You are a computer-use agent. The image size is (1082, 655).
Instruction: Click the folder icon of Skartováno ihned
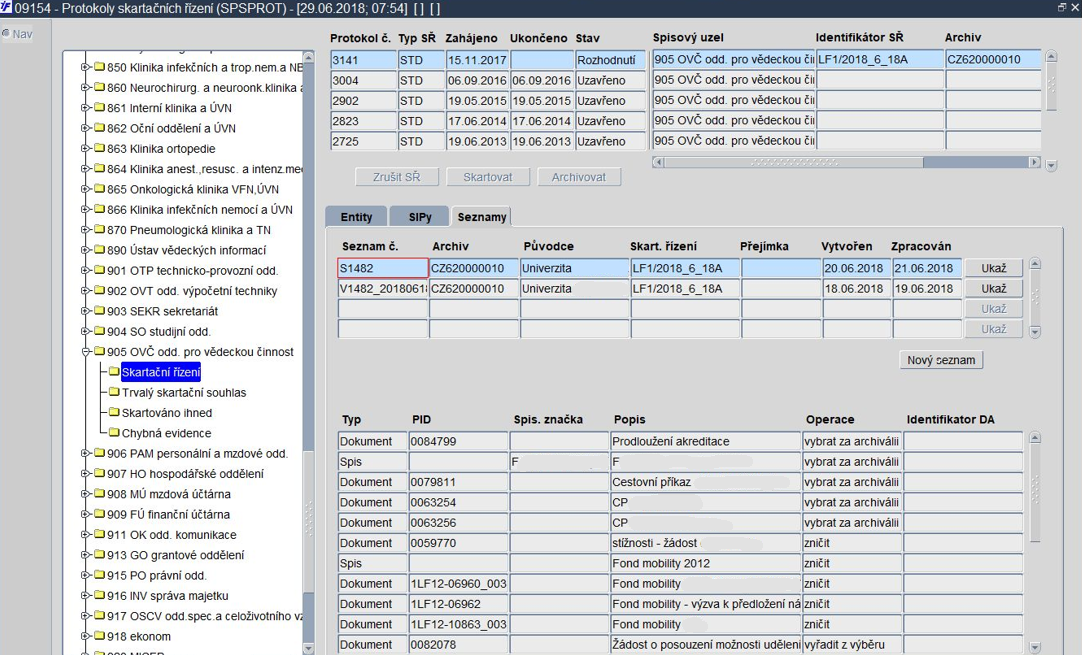click(x=113, y=413)
